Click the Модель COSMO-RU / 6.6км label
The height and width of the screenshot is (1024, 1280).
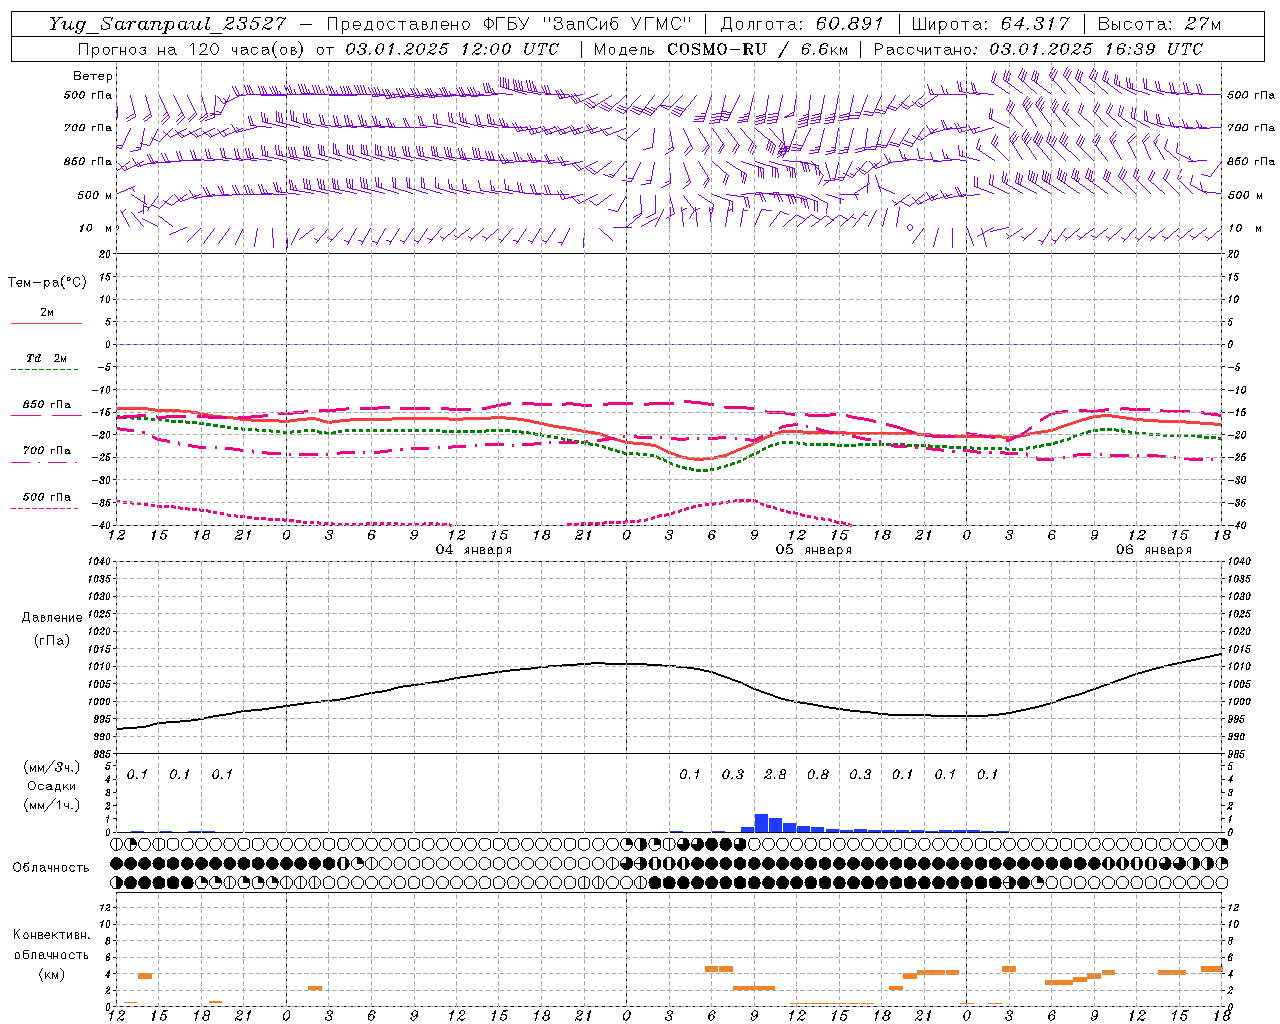[720, 49]
